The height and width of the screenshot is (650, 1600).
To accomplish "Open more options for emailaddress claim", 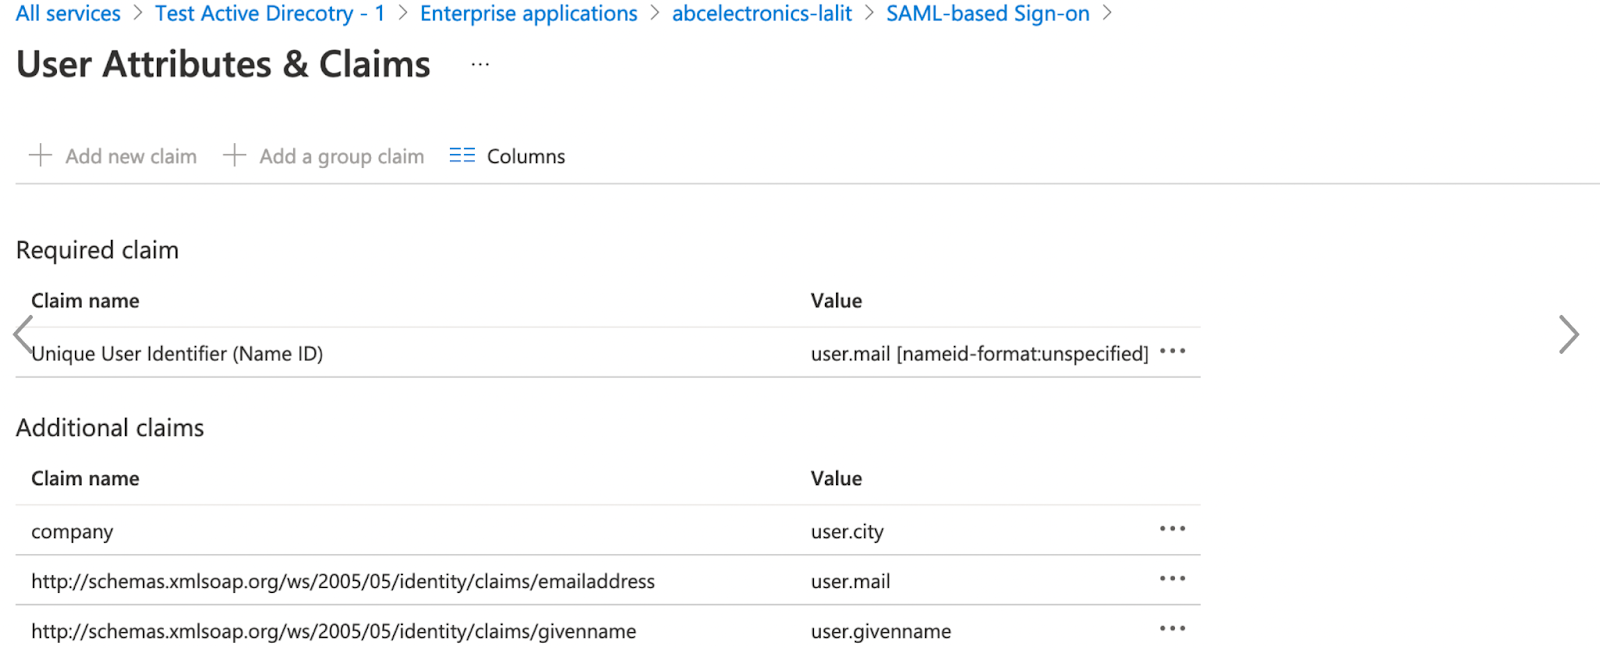I will point(1172,578).
